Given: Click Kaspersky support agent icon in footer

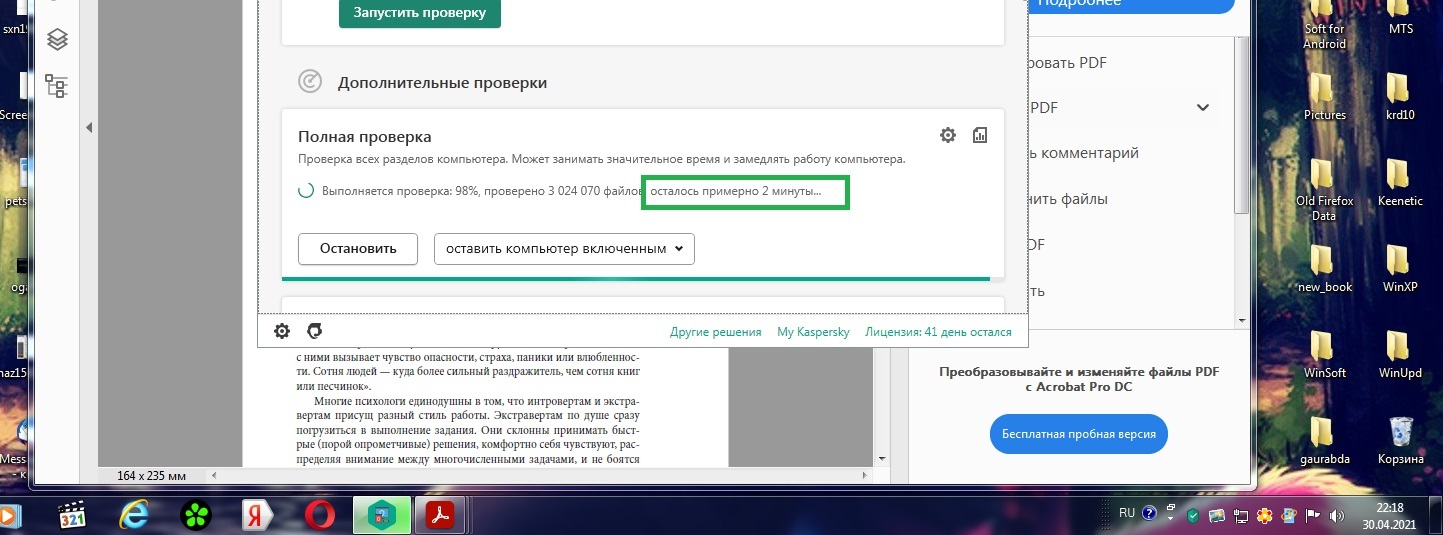Looking at the screenshot, I should tap(315, 331).
